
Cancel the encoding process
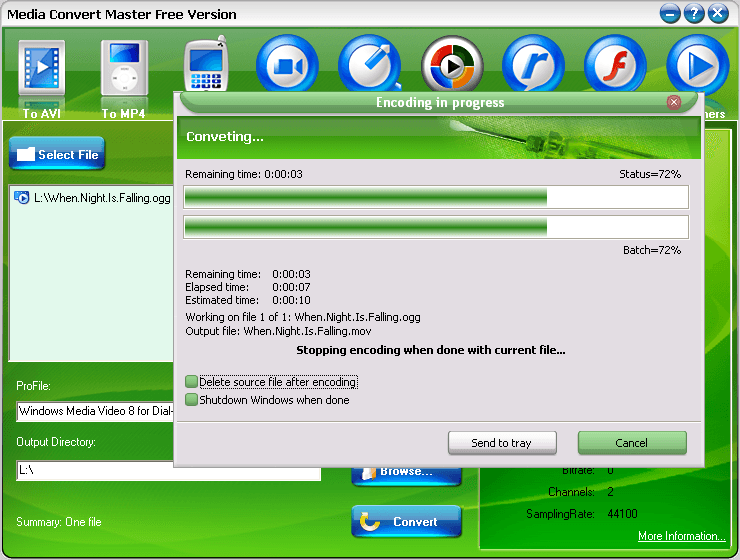(x=632, y=443)
